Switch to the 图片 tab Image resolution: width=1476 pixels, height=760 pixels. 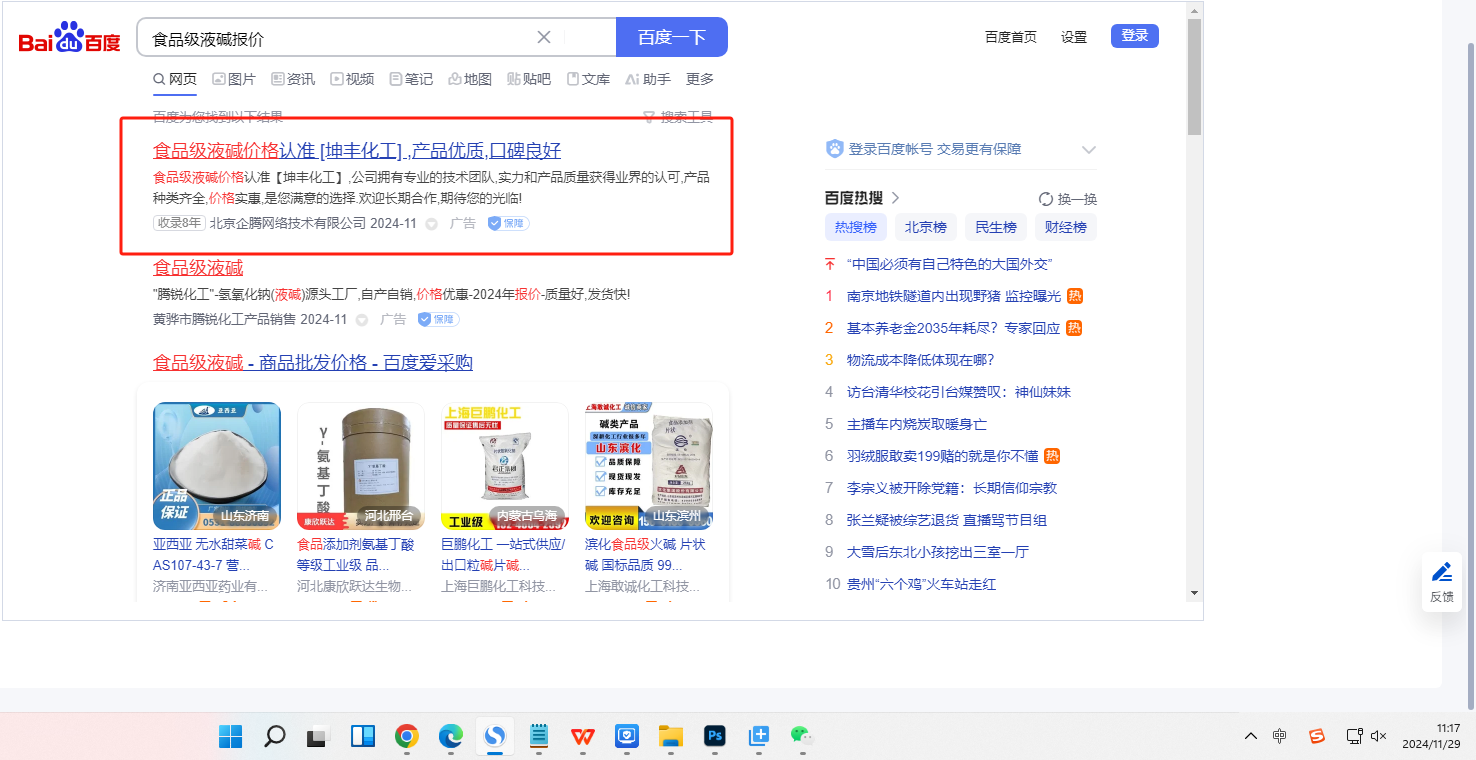[x=234, y=79]
